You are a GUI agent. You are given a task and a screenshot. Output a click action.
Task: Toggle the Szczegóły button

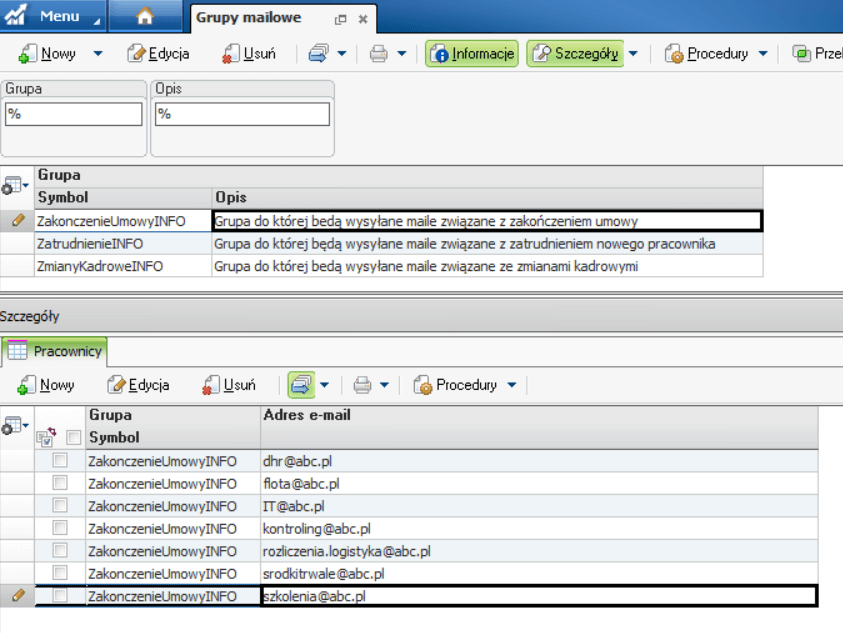pyautogui.click(x=575, y=54)
